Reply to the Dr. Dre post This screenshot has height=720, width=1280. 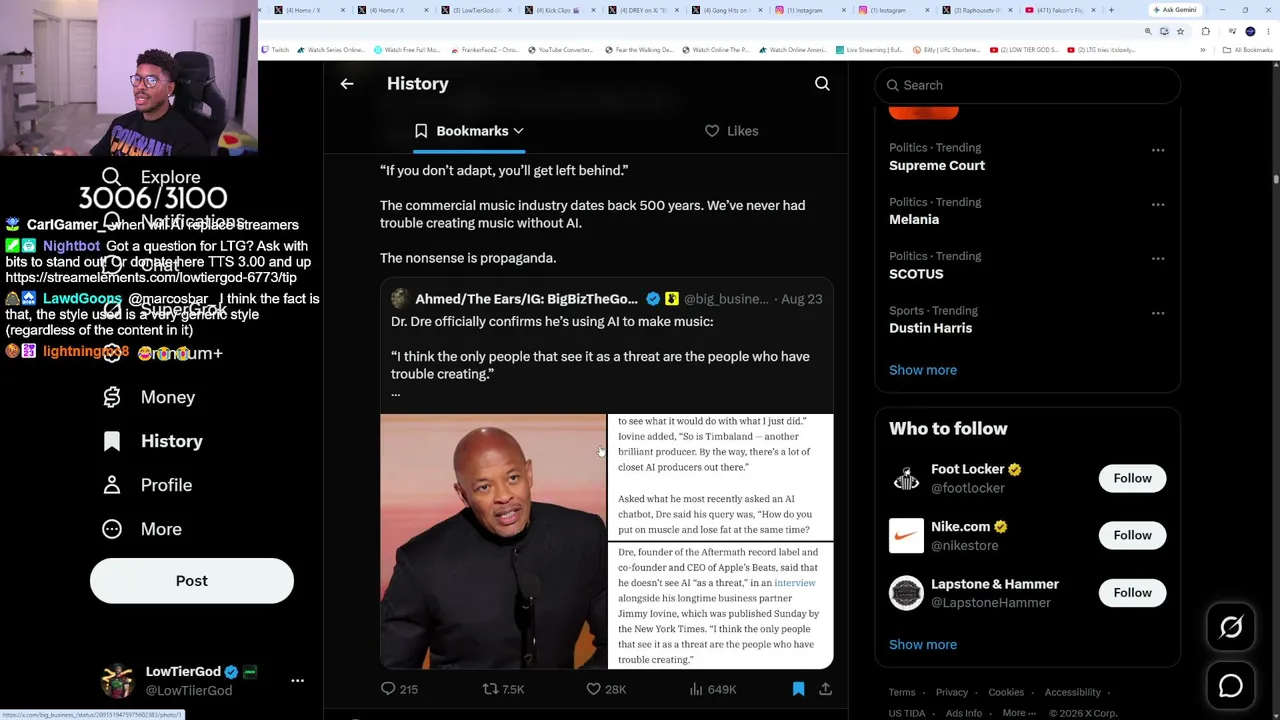point(389,689)
